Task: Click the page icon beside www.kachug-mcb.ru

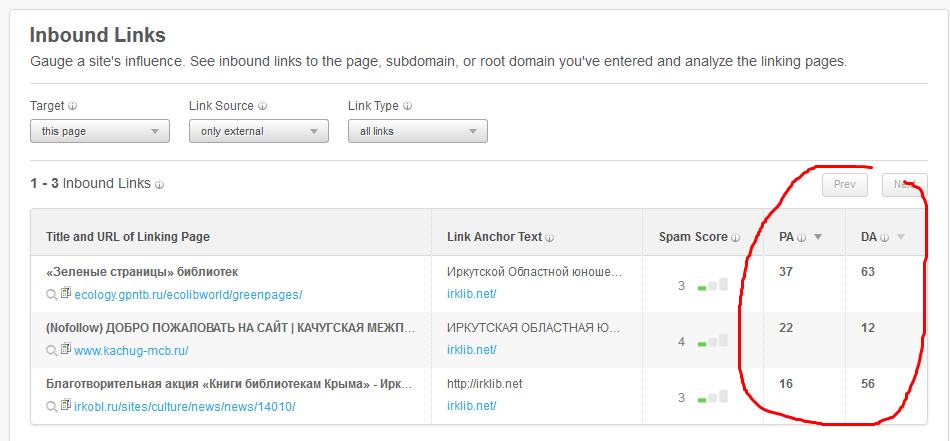Action: click(66, 350)
